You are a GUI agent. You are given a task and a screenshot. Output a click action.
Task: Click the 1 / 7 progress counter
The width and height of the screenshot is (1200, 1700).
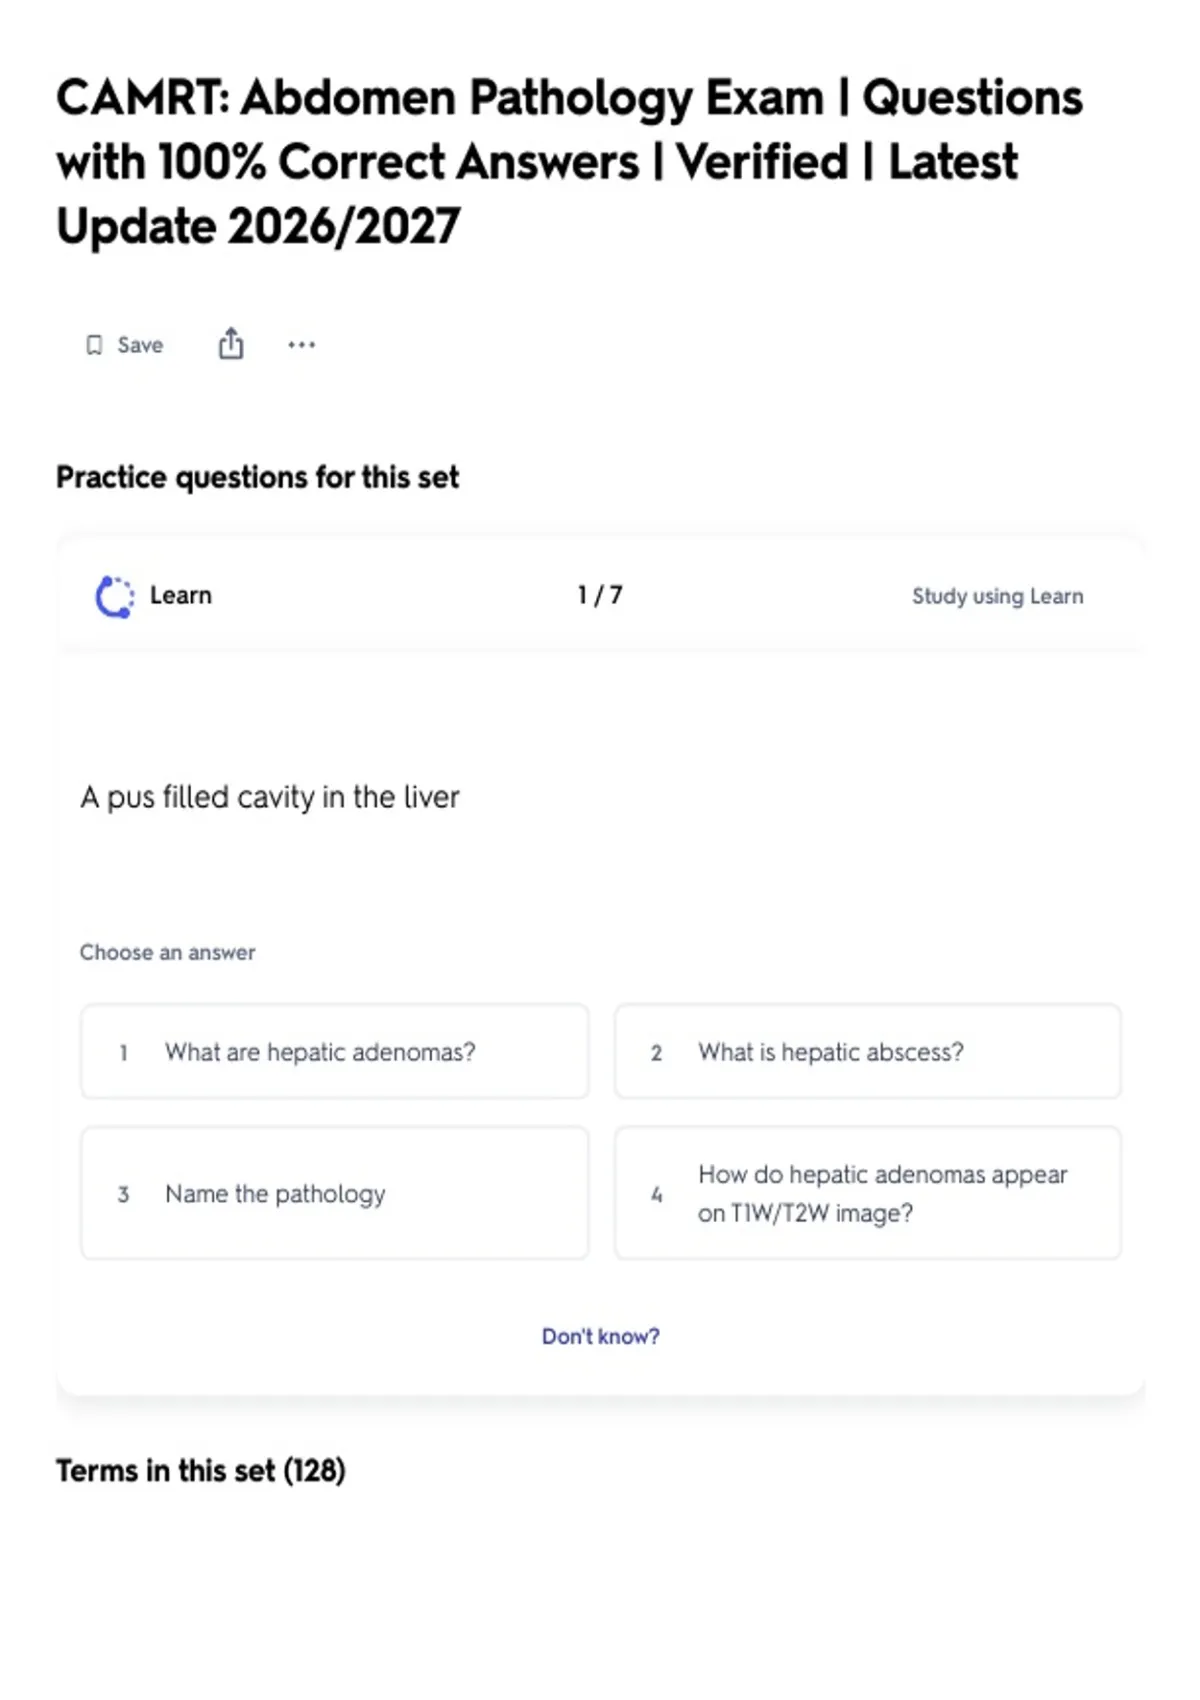pyautogui.click(x=600, y=595)
